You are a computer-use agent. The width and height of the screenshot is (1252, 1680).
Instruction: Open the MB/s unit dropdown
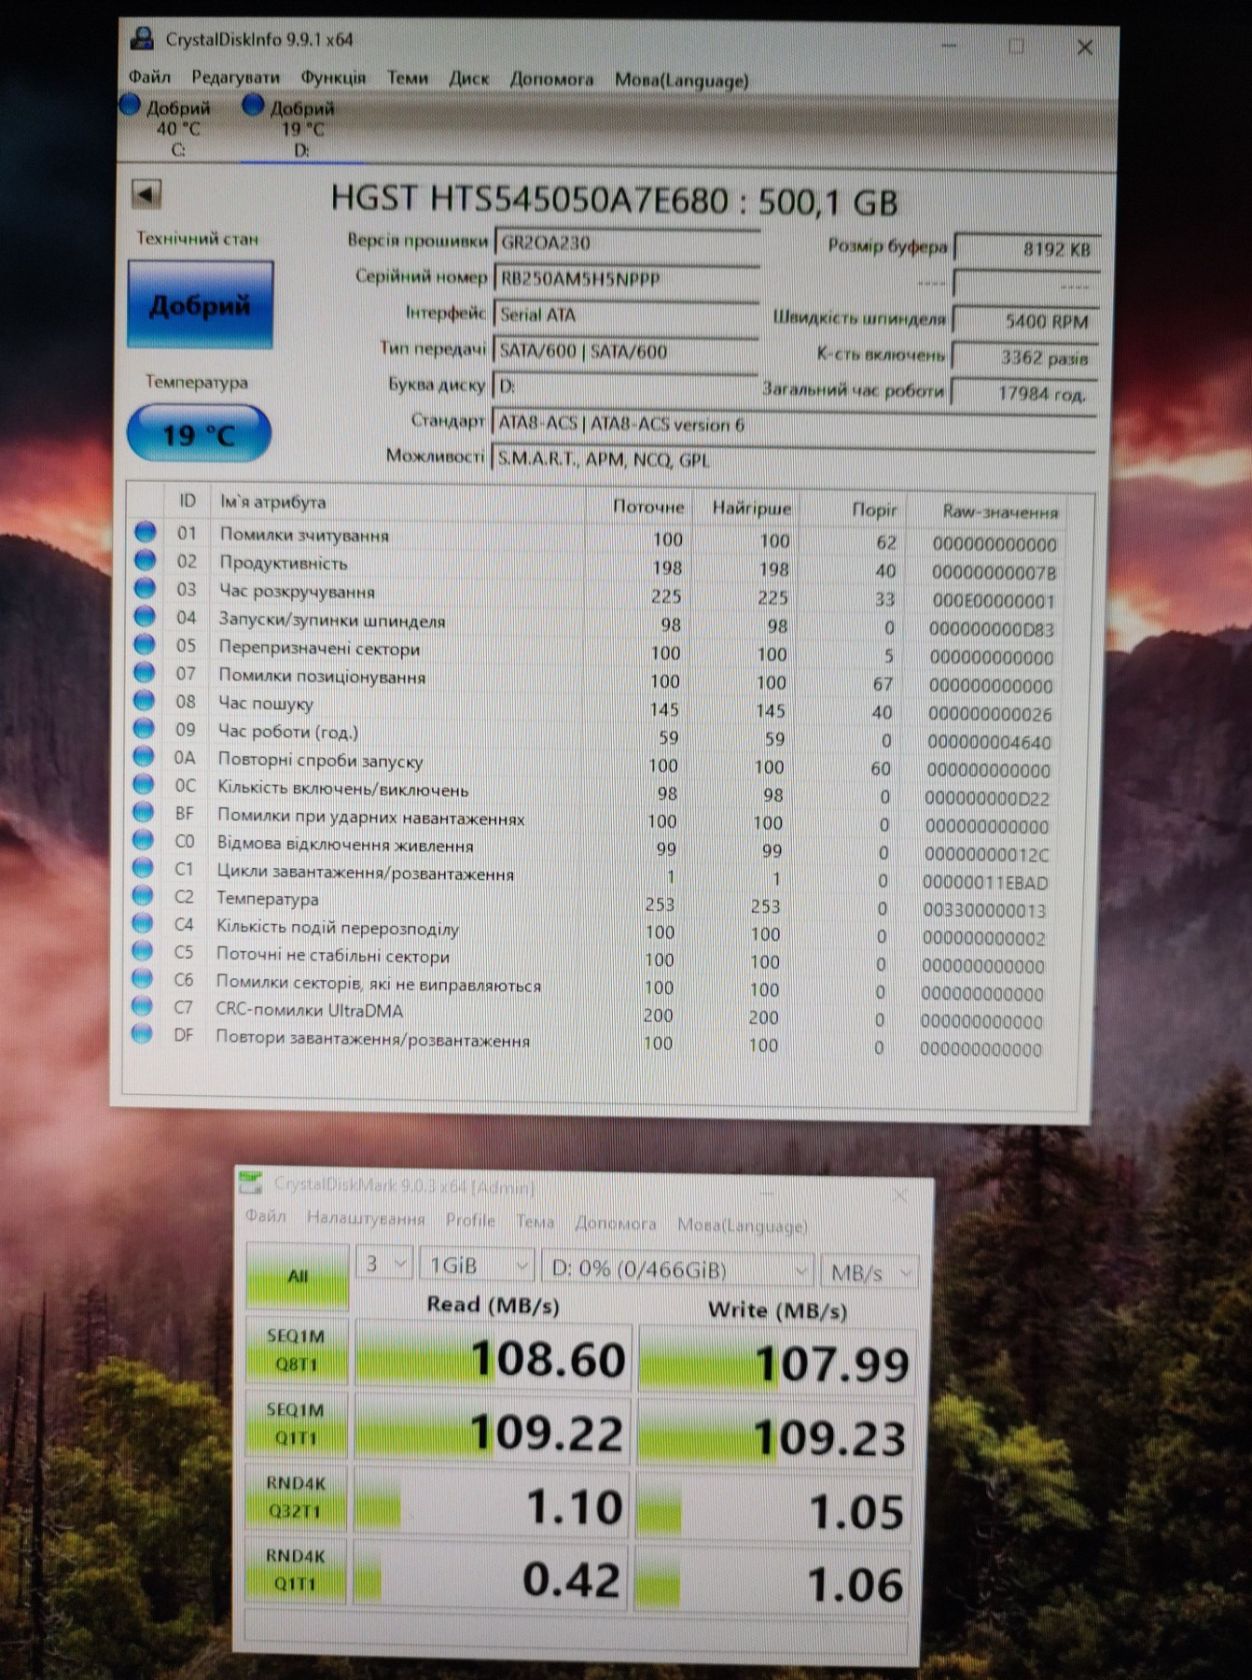pyautogui.click(x=869, y=1273)
